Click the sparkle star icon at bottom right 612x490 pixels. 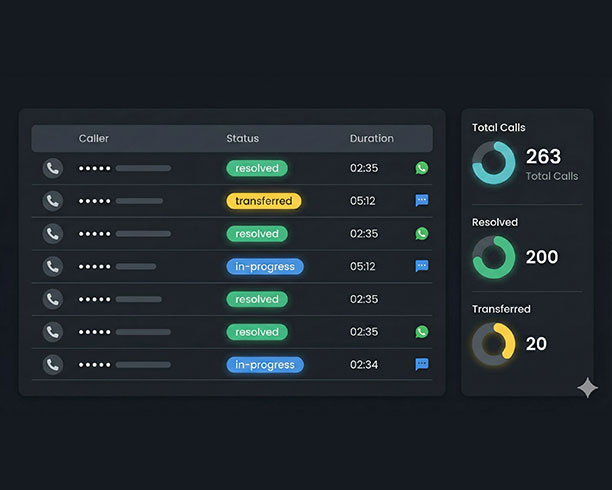point(588,388)
